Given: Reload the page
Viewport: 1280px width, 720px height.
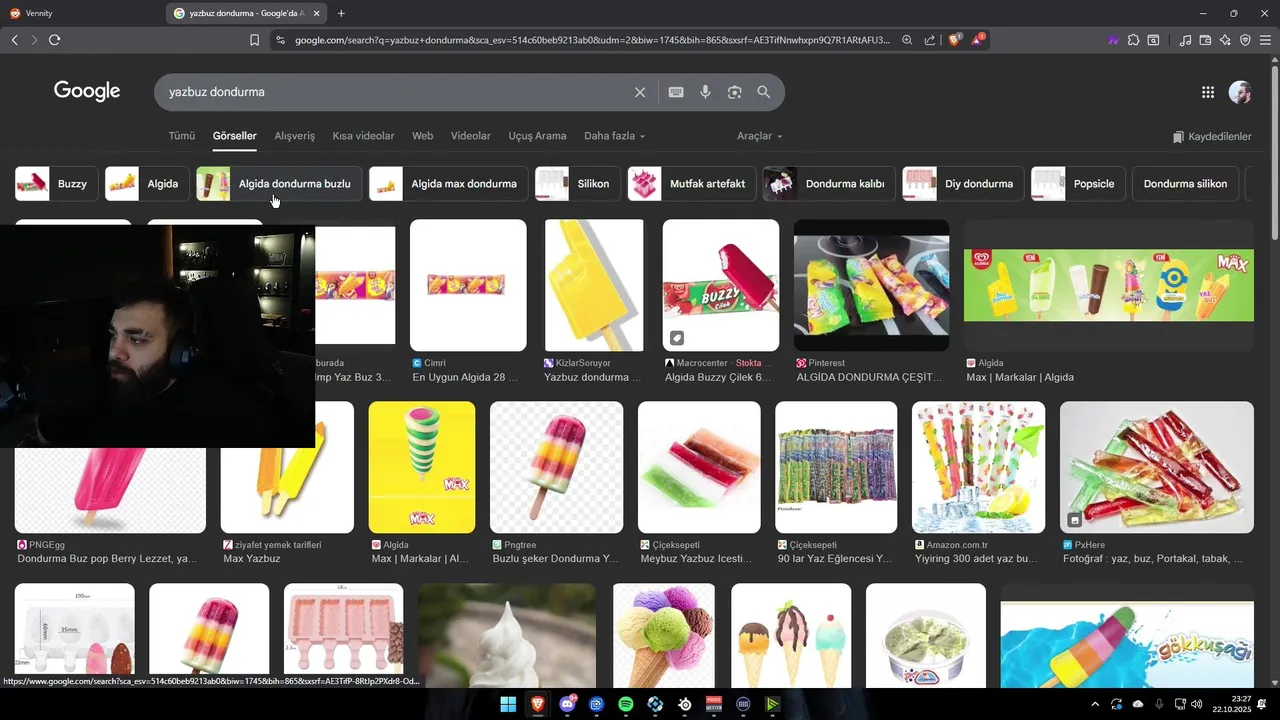Looking at the screenshot, I should [x=54, y=40].
